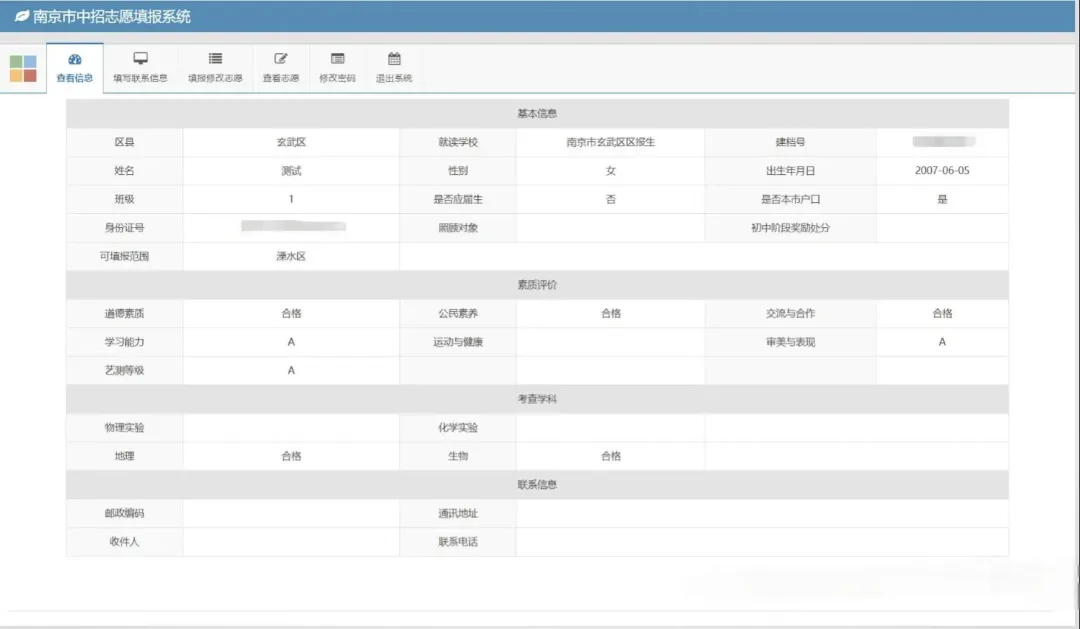Click the 收件人 label

click(x=125, y=542)
